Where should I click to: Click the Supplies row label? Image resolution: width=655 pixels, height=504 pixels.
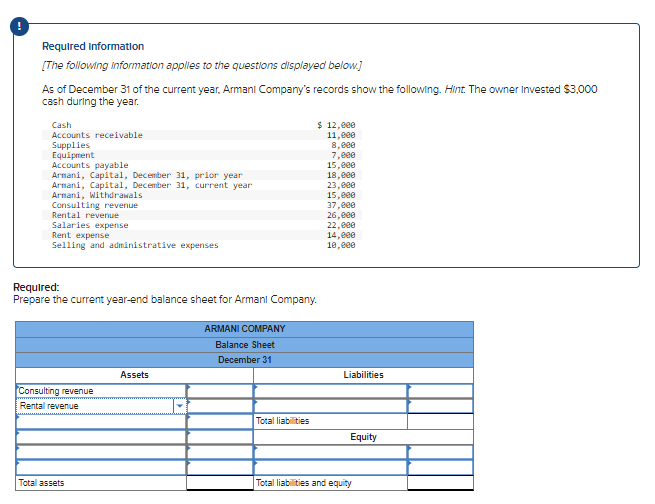71,145
